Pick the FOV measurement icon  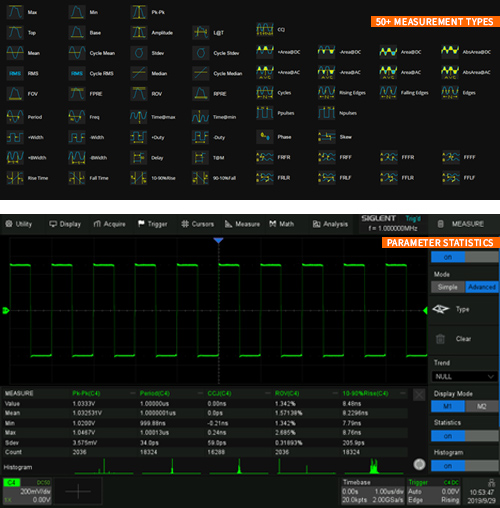pos(15,94)
